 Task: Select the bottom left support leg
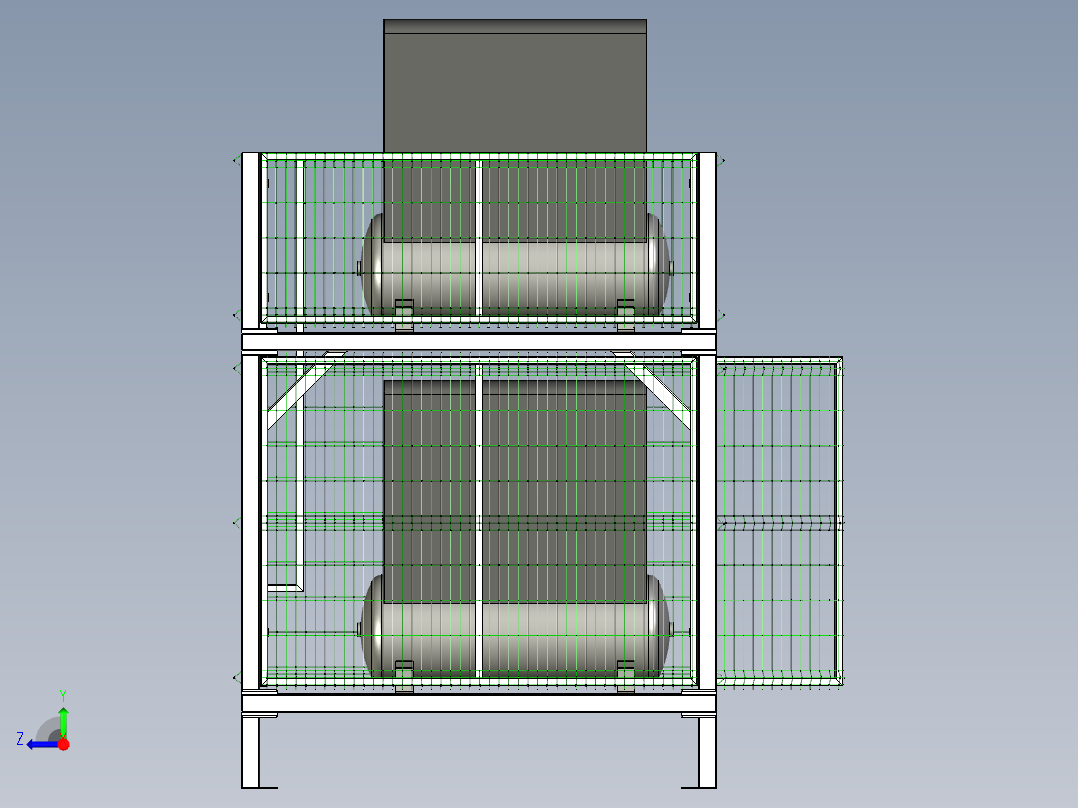[251, 750]
